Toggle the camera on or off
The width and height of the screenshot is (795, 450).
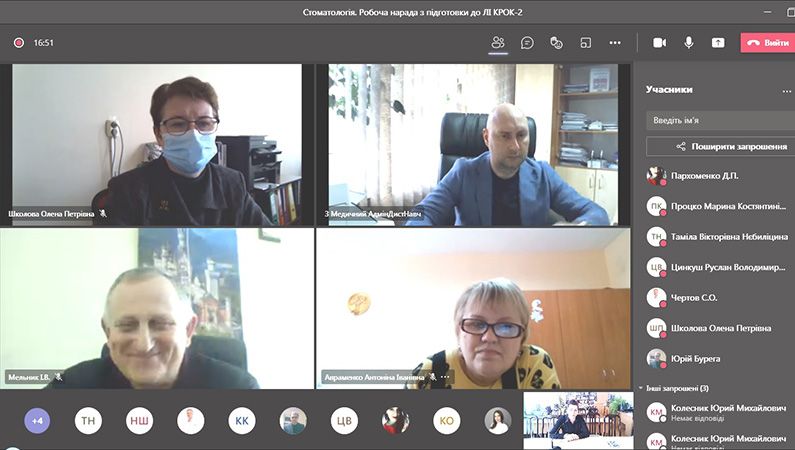(x=660, y=43)
